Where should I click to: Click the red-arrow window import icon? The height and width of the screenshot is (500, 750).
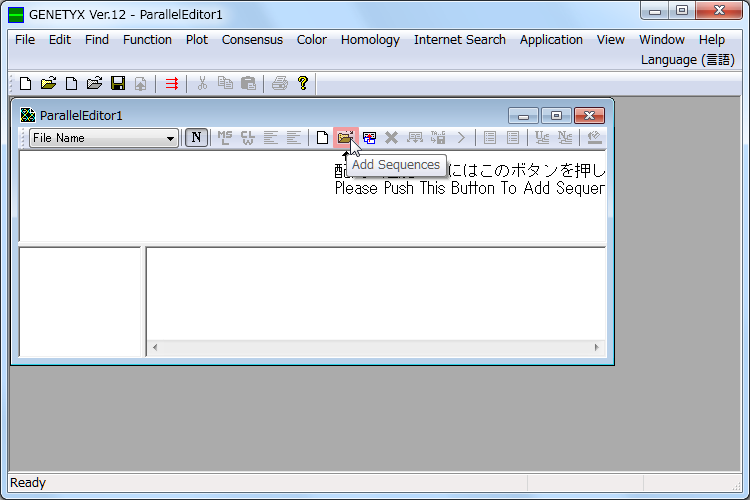369,138
